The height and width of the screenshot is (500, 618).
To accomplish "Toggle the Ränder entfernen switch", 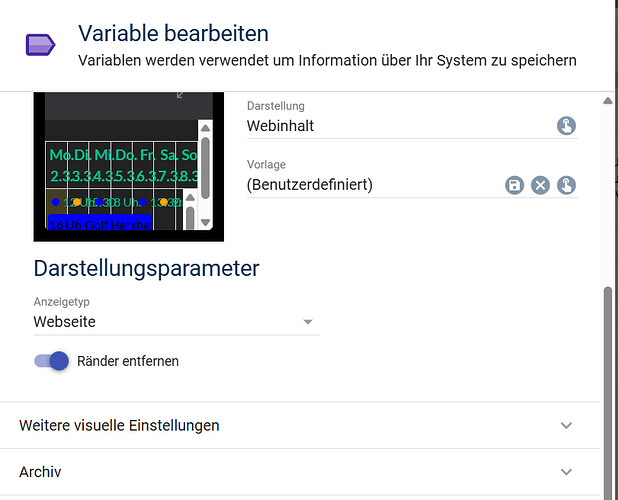I will click(x=51, y=360).
